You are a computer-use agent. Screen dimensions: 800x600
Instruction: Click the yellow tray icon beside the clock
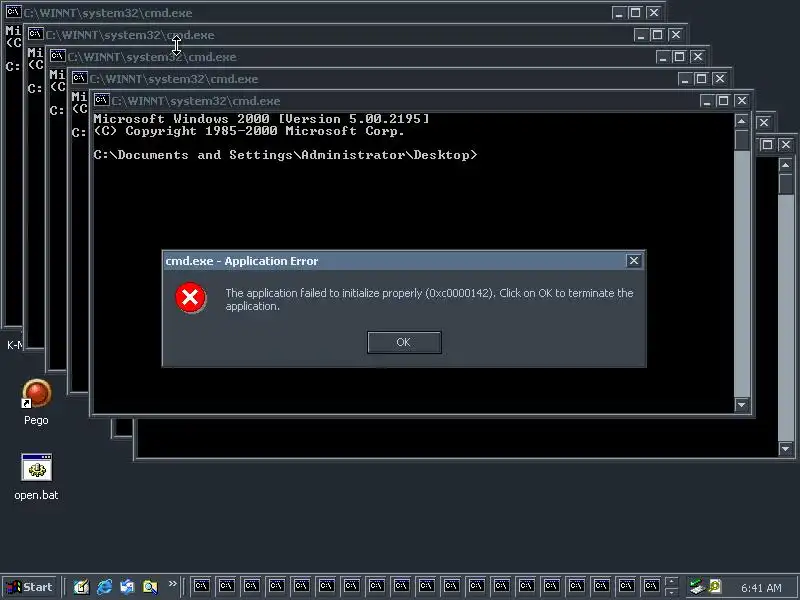coord(715,587)
